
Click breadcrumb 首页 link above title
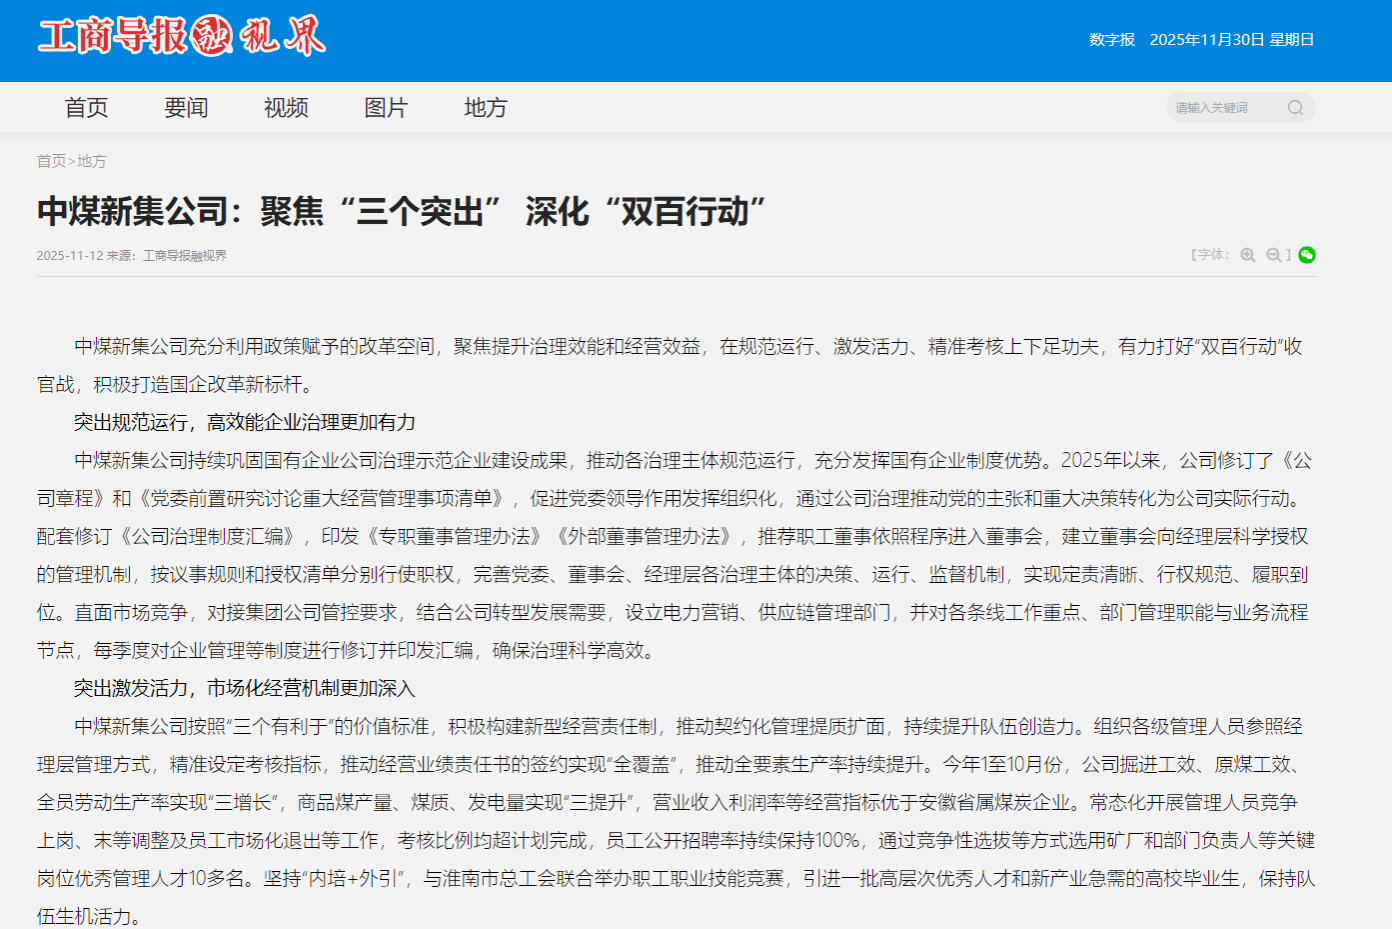click(51, 161)
